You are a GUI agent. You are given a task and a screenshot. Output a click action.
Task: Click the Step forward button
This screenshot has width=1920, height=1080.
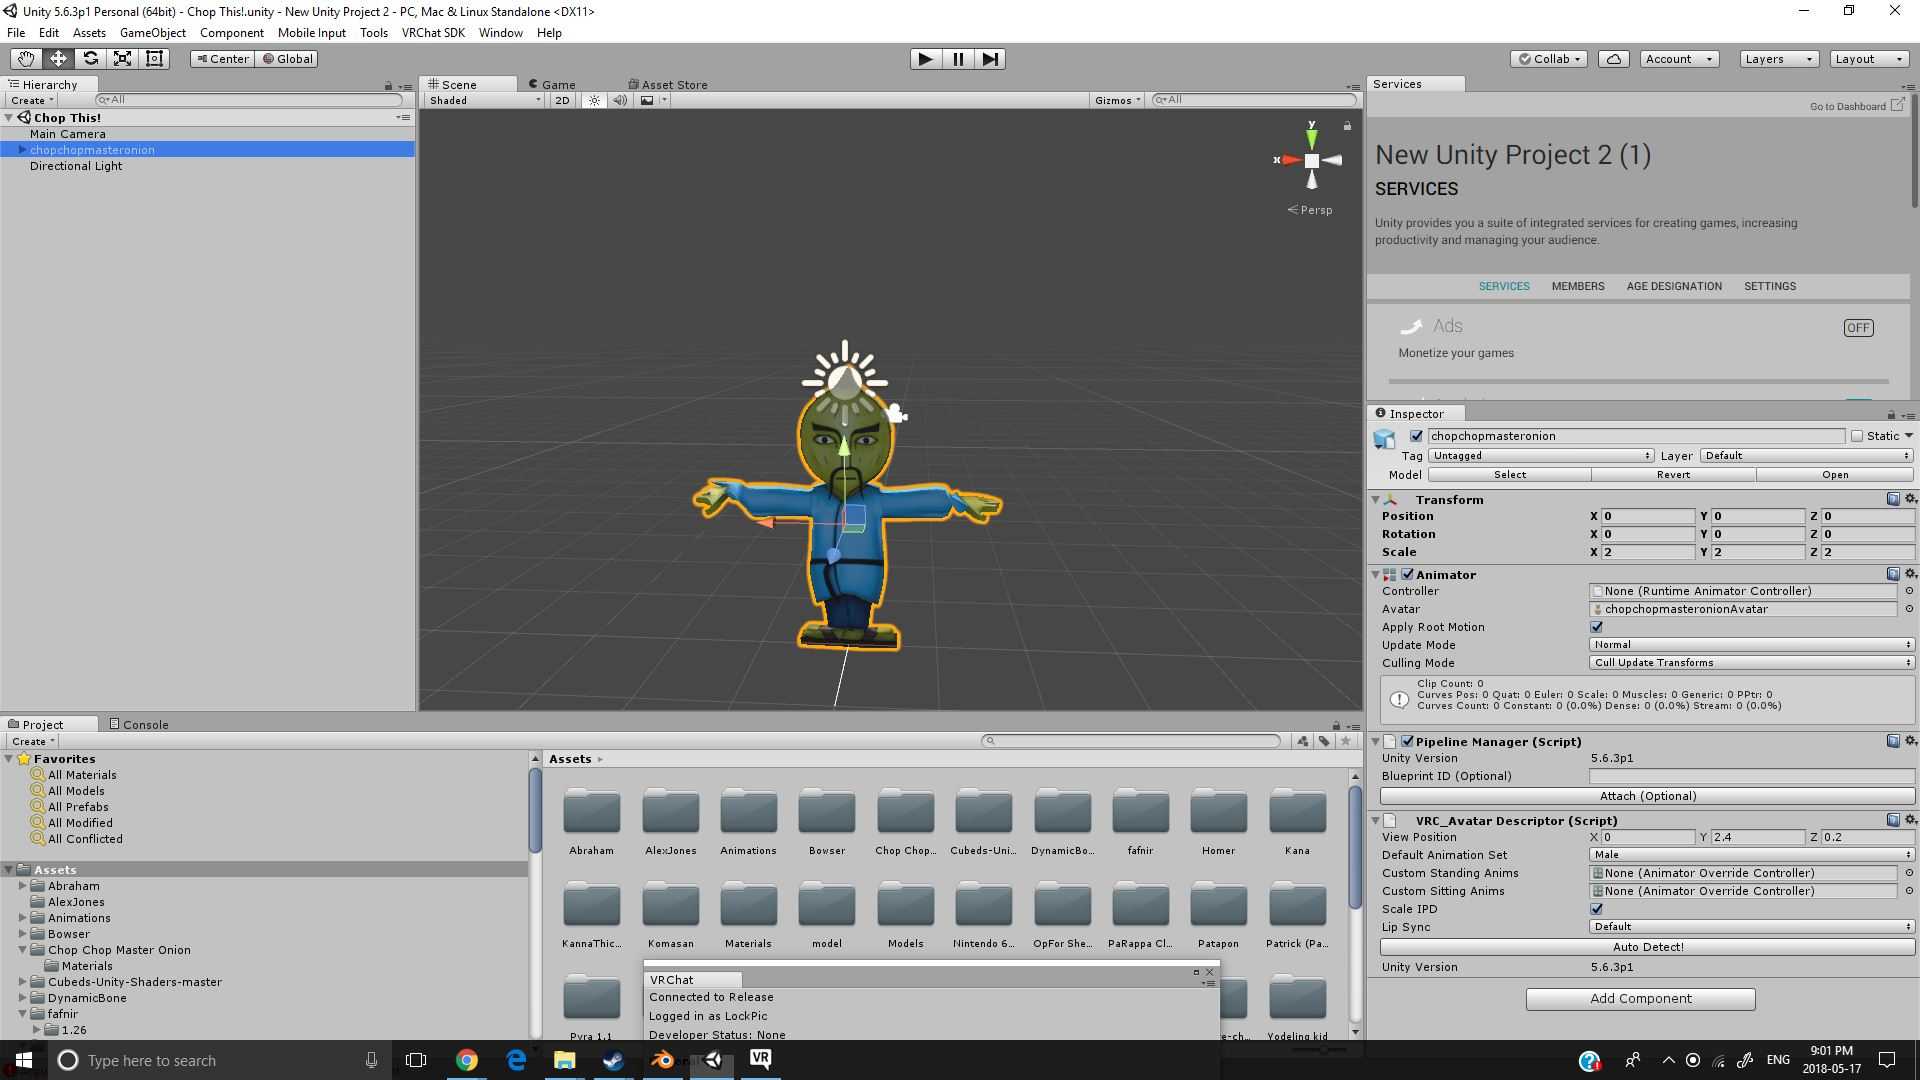click(x=990, y=59)
